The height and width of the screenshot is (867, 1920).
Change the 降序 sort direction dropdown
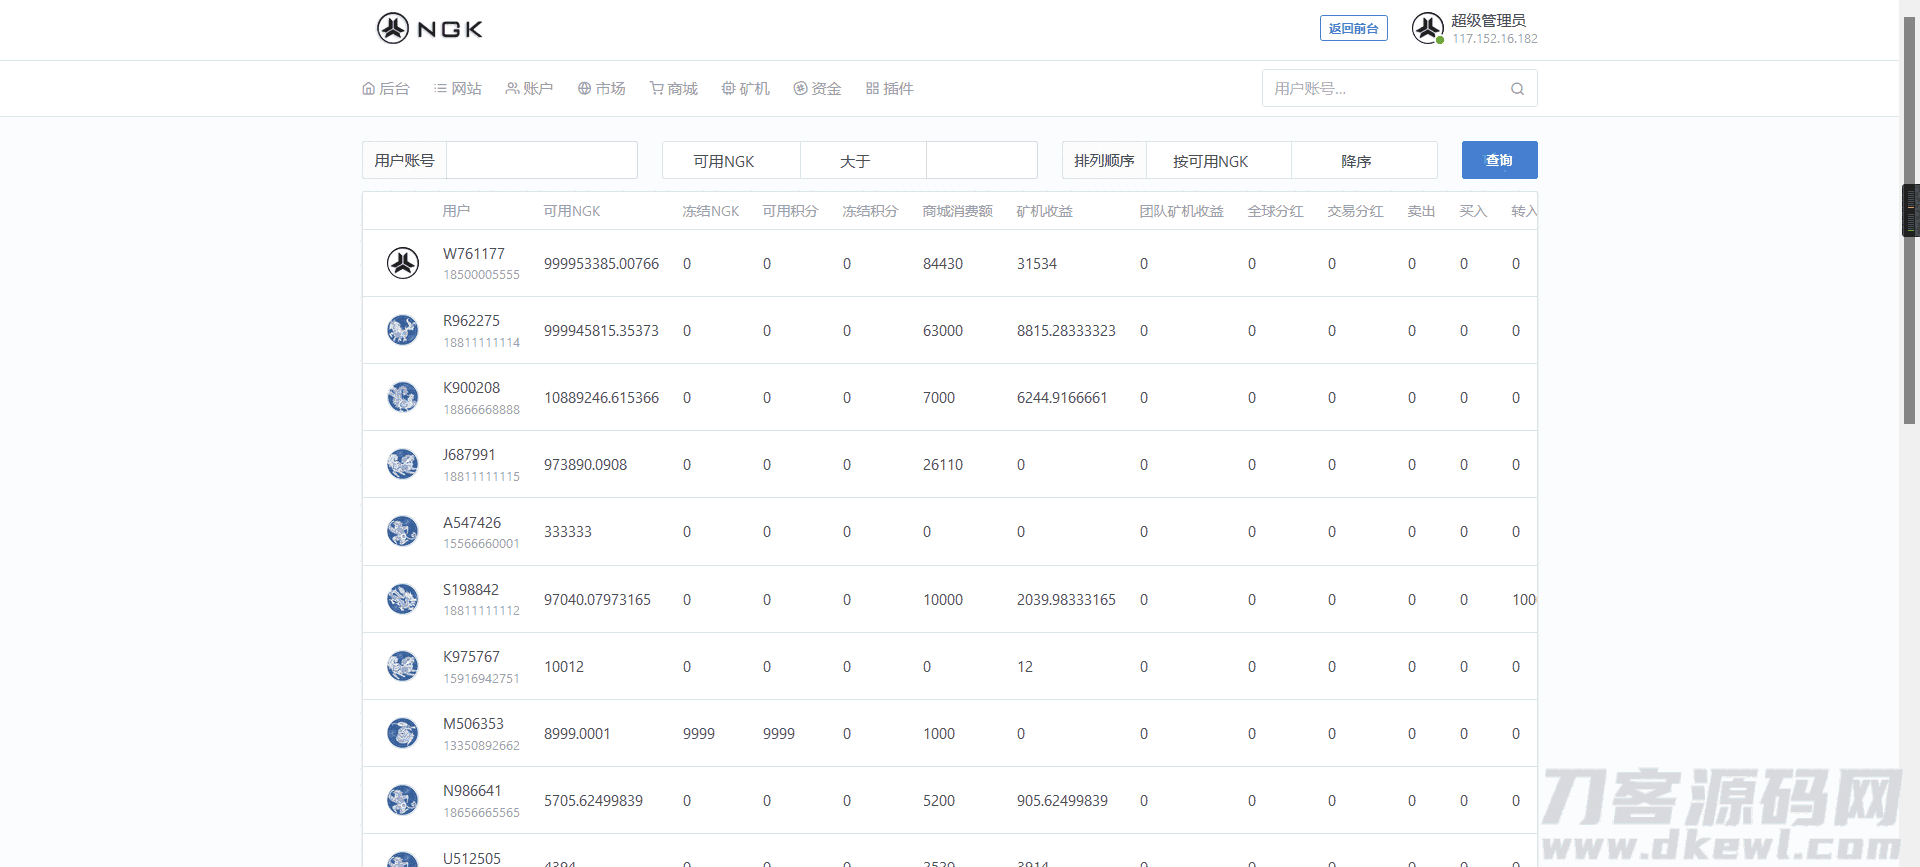pos(1363,161)
